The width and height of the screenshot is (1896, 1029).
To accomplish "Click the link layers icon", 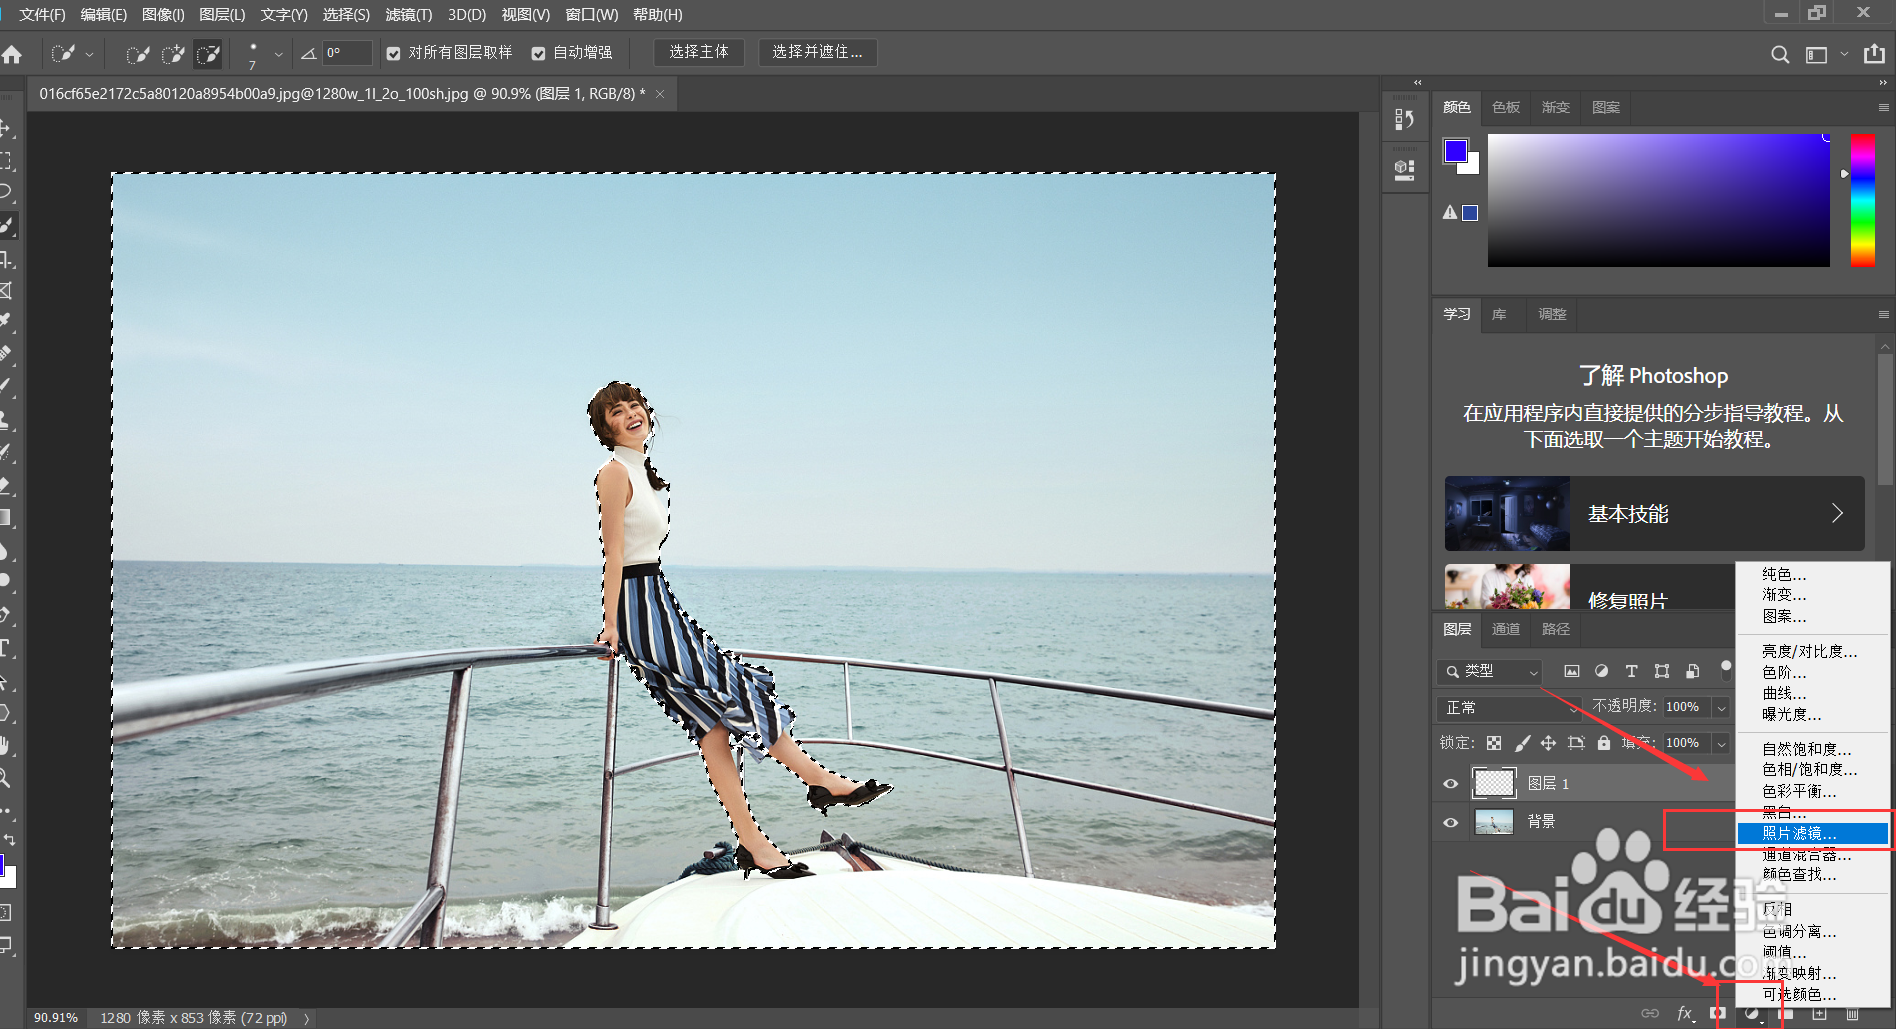I will point(1650,1013).
